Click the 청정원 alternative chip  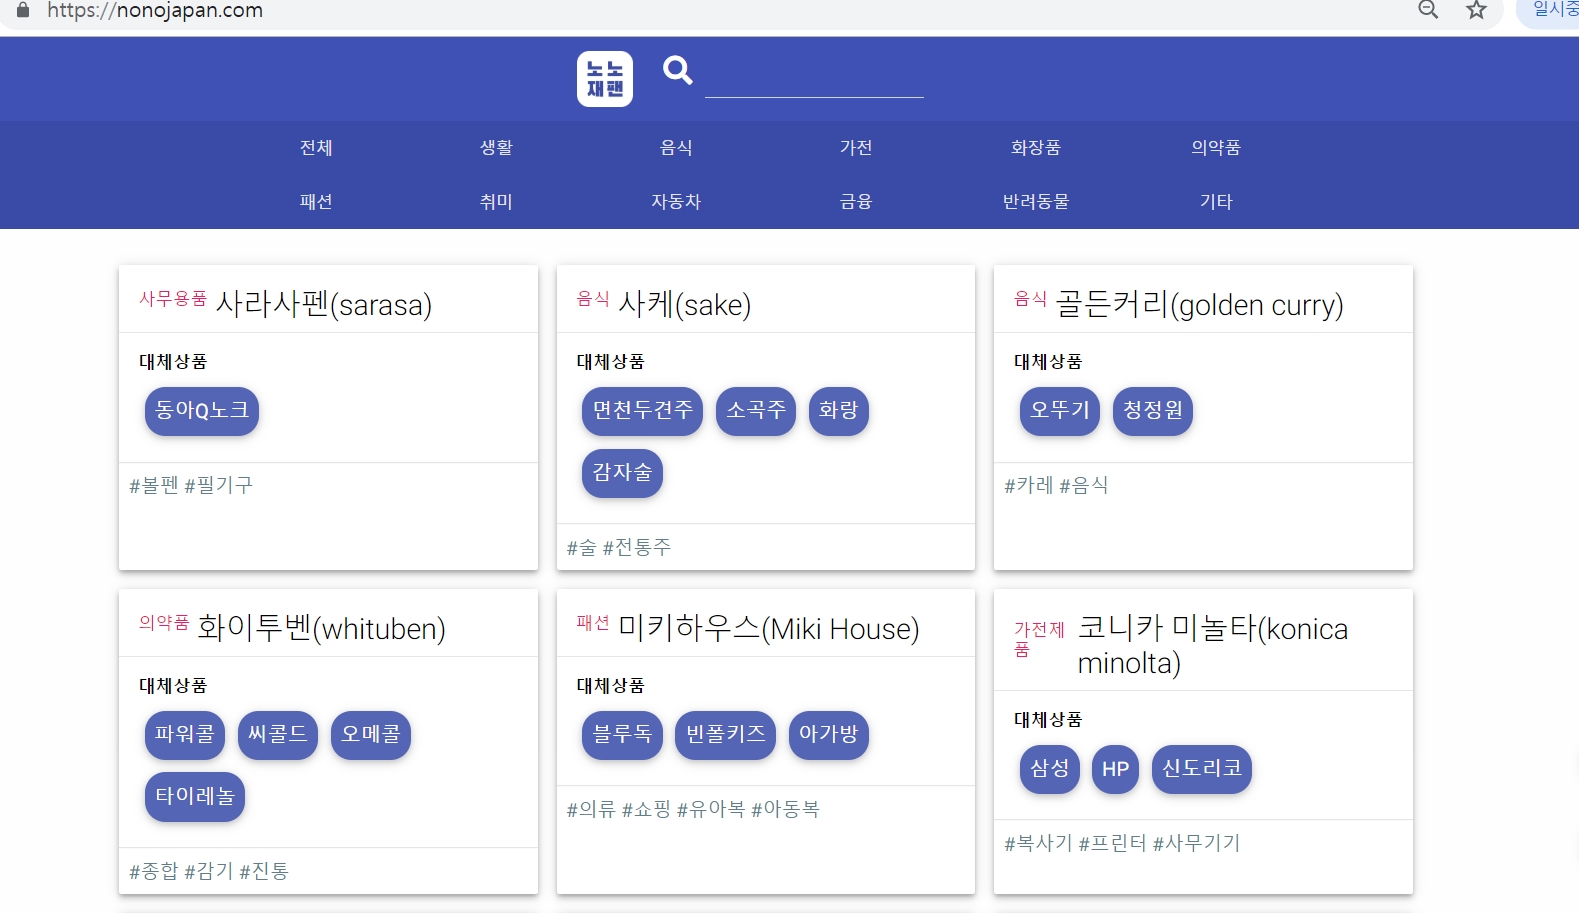point(1153,411)
